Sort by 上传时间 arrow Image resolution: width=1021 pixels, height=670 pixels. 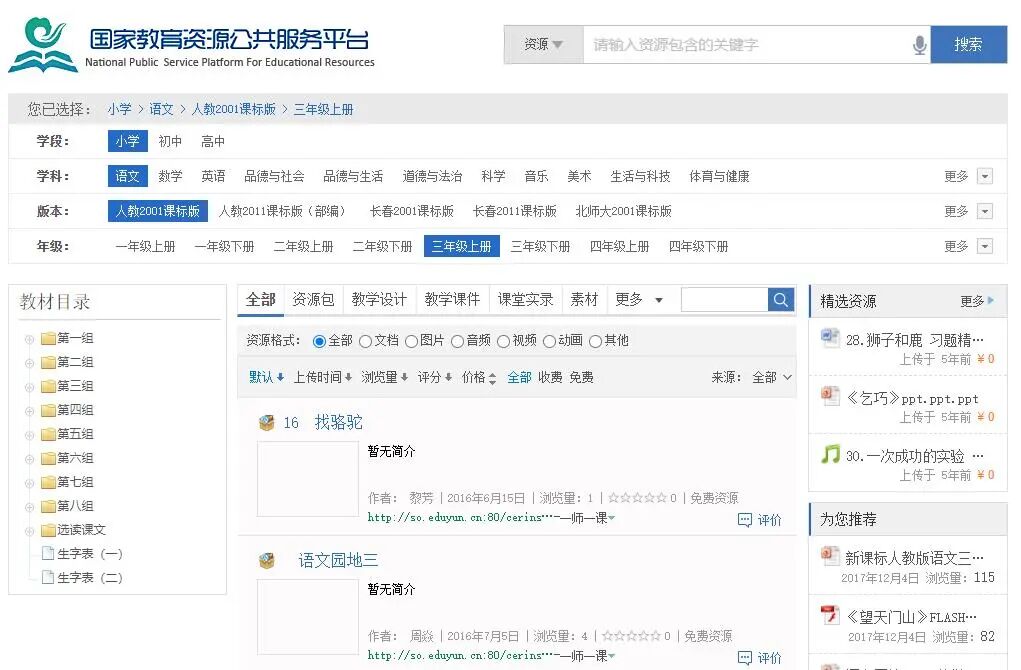pyautogui.click(x=348, y=377)
